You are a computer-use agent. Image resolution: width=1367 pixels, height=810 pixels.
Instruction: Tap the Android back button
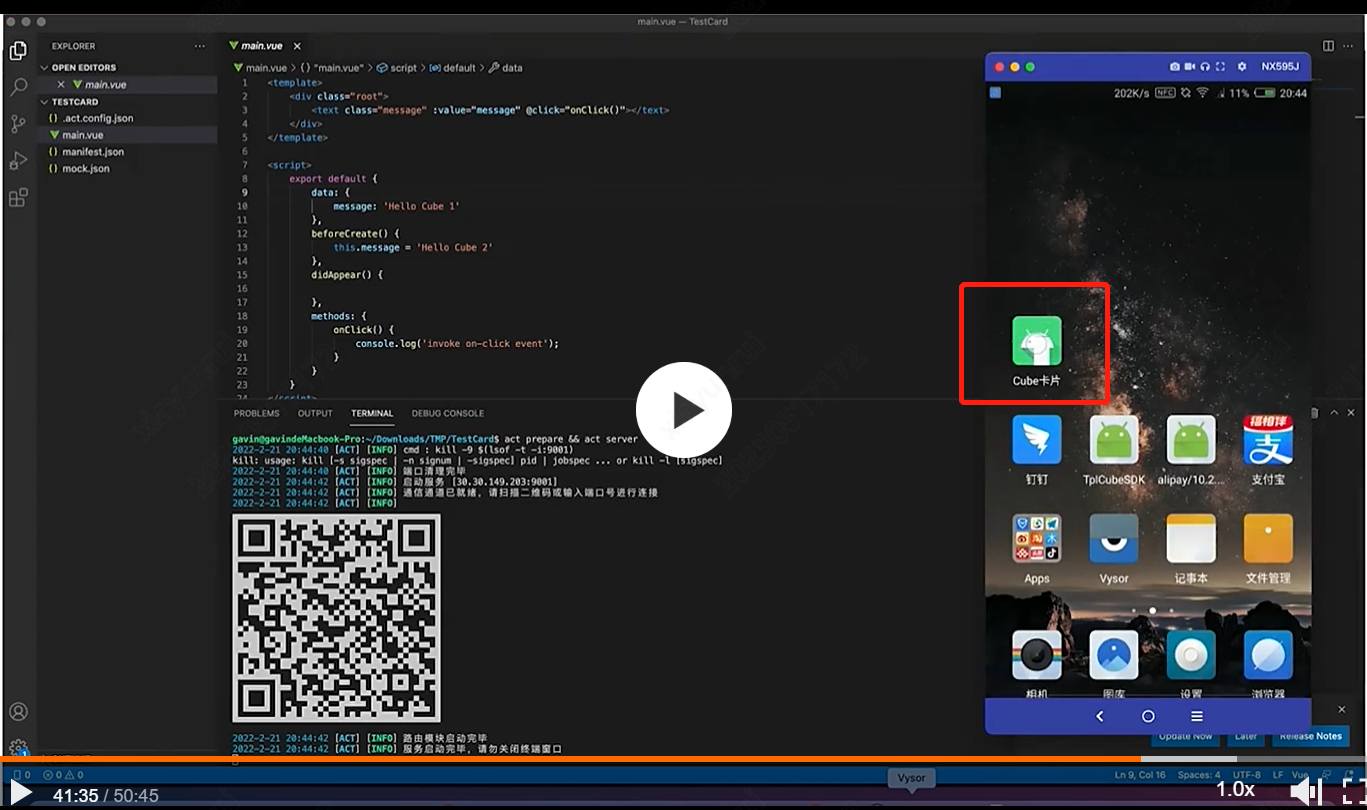[1100, 716]
